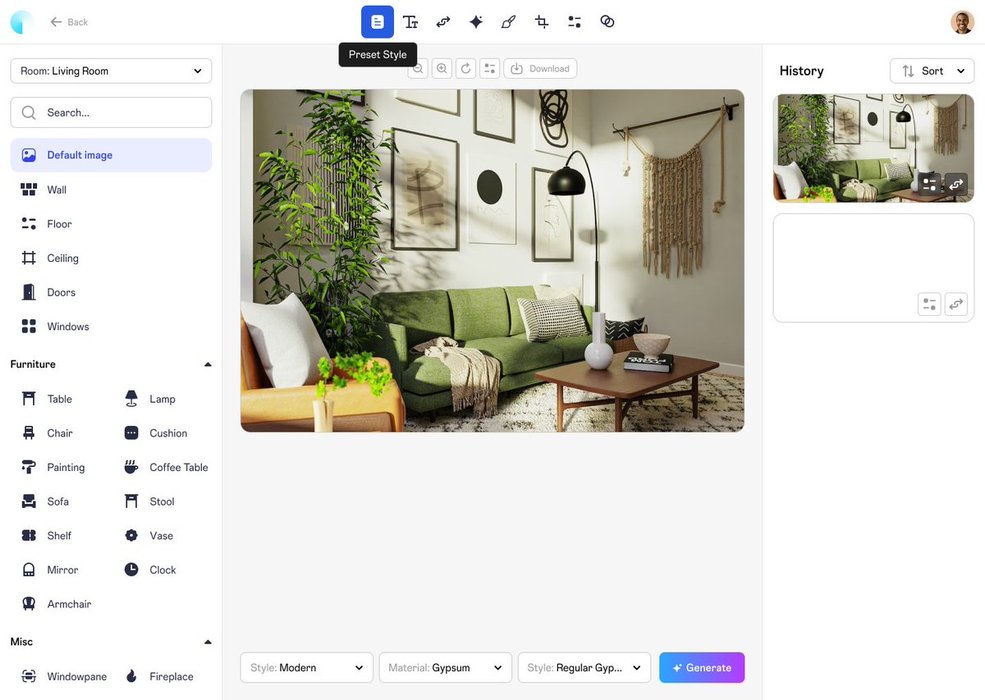Viewport: 985px width, 700px height.
Task: Open the Room: Living Room dropdown
Action: pyautogui.click(x=111, y=71)
